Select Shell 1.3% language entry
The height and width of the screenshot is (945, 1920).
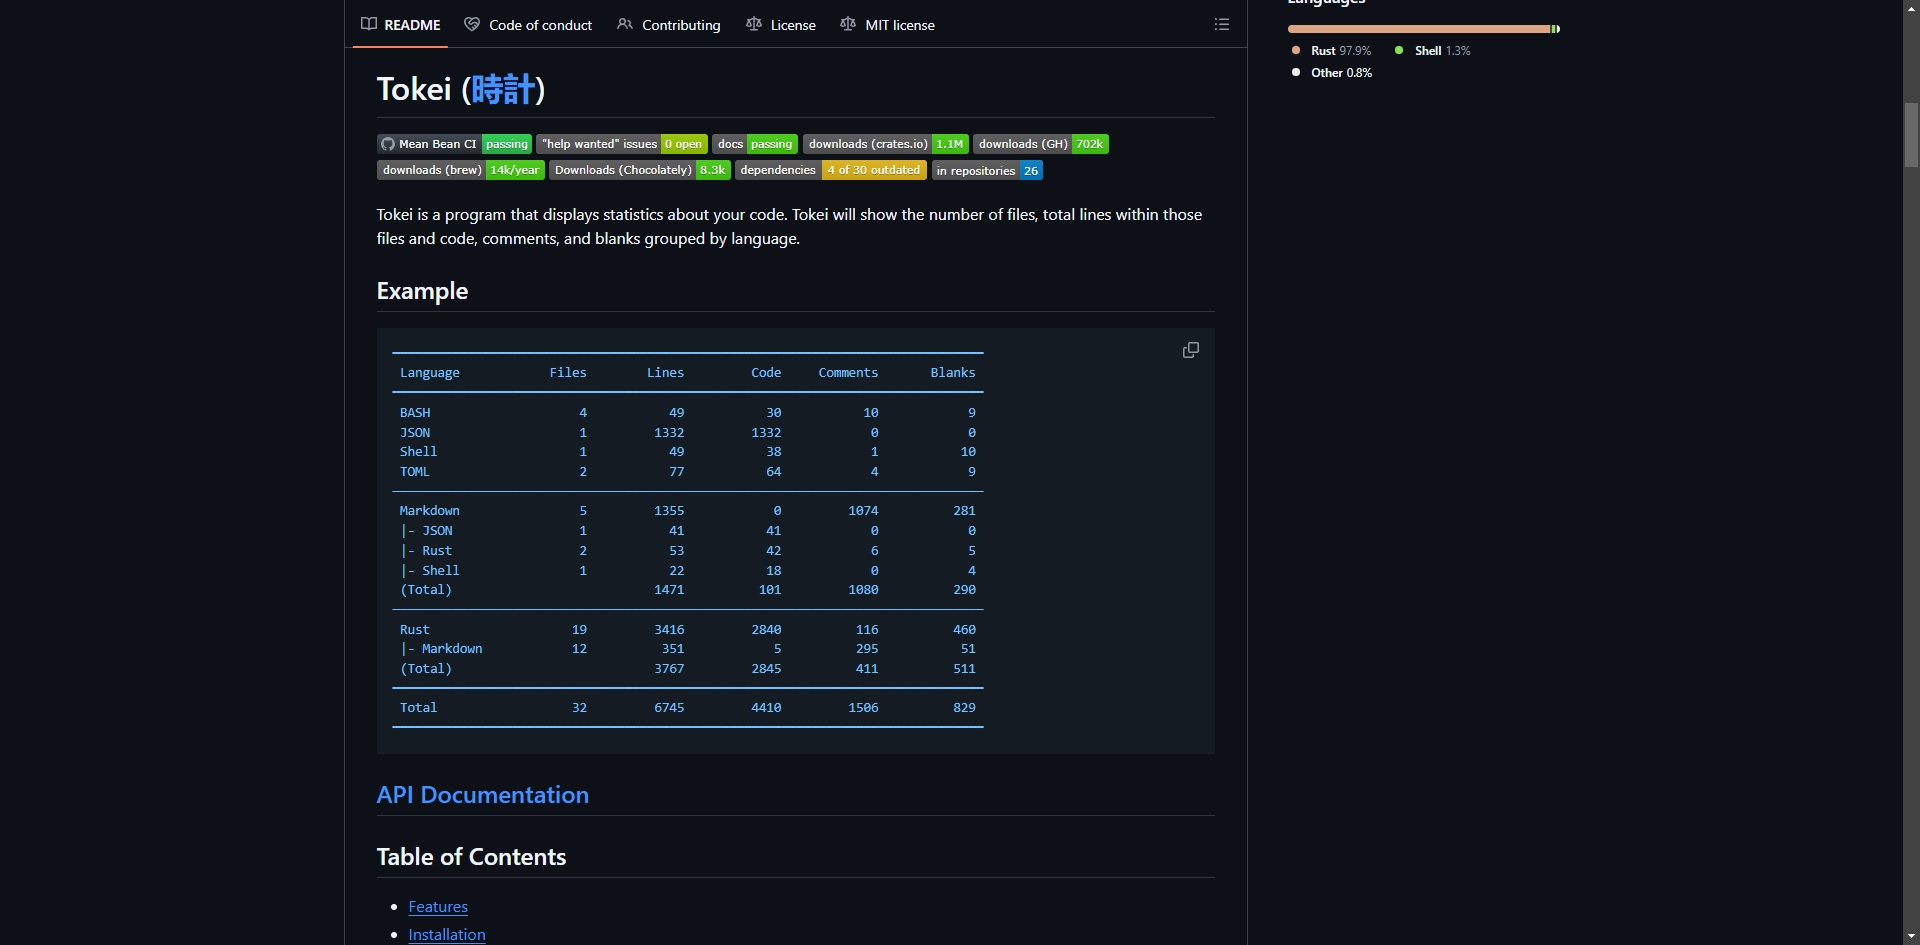coord(1433,50)
